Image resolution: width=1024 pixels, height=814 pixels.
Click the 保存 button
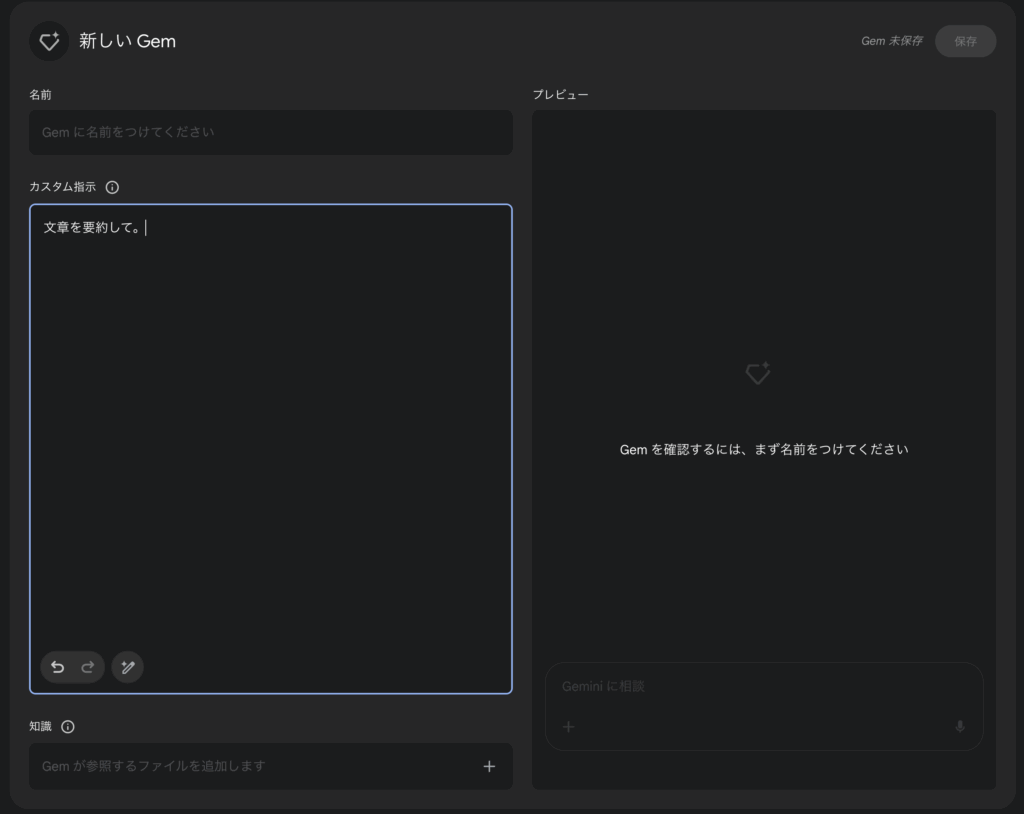point(965,41)
